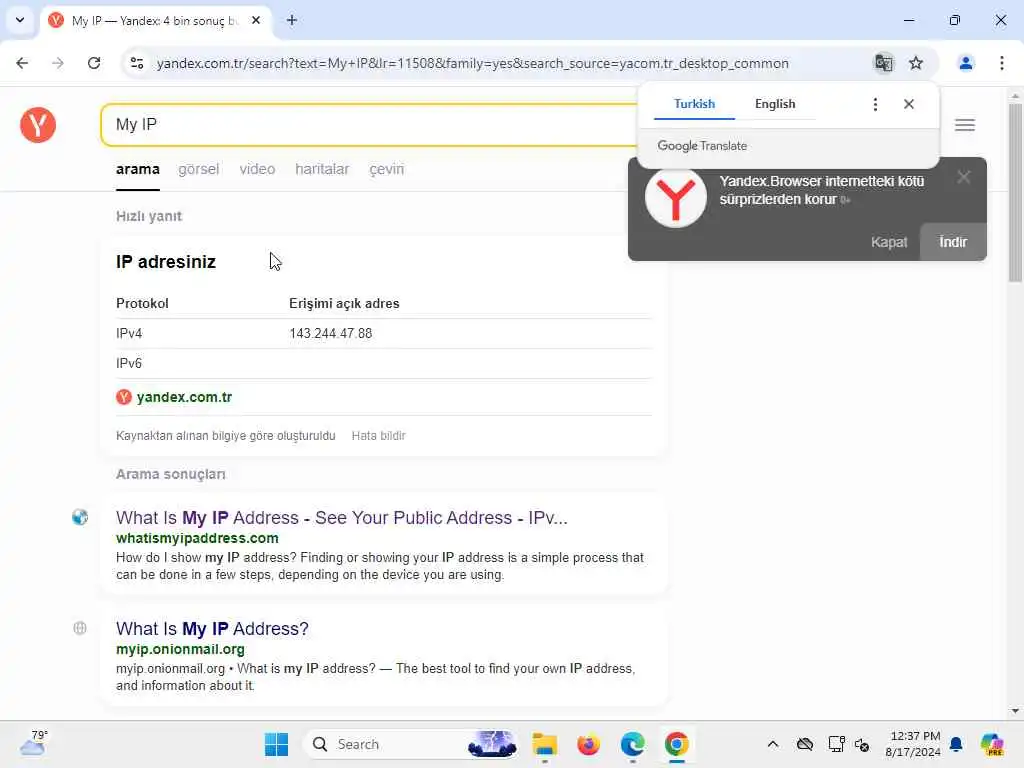Open the Windows Start menu
The width and height of the screenshot is (1024, 768).
pyautogui.click(x=276, y=744)
